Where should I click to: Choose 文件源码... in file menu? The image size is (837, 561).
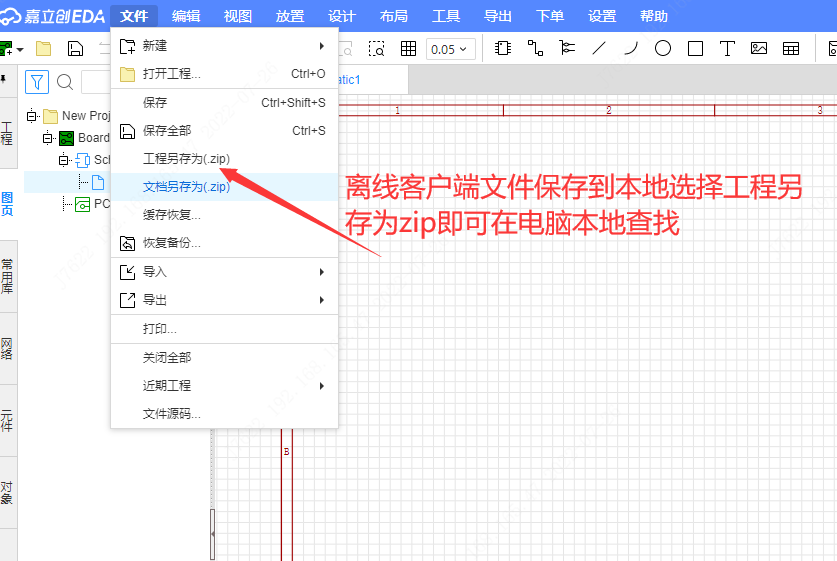(x=224, y=414)
